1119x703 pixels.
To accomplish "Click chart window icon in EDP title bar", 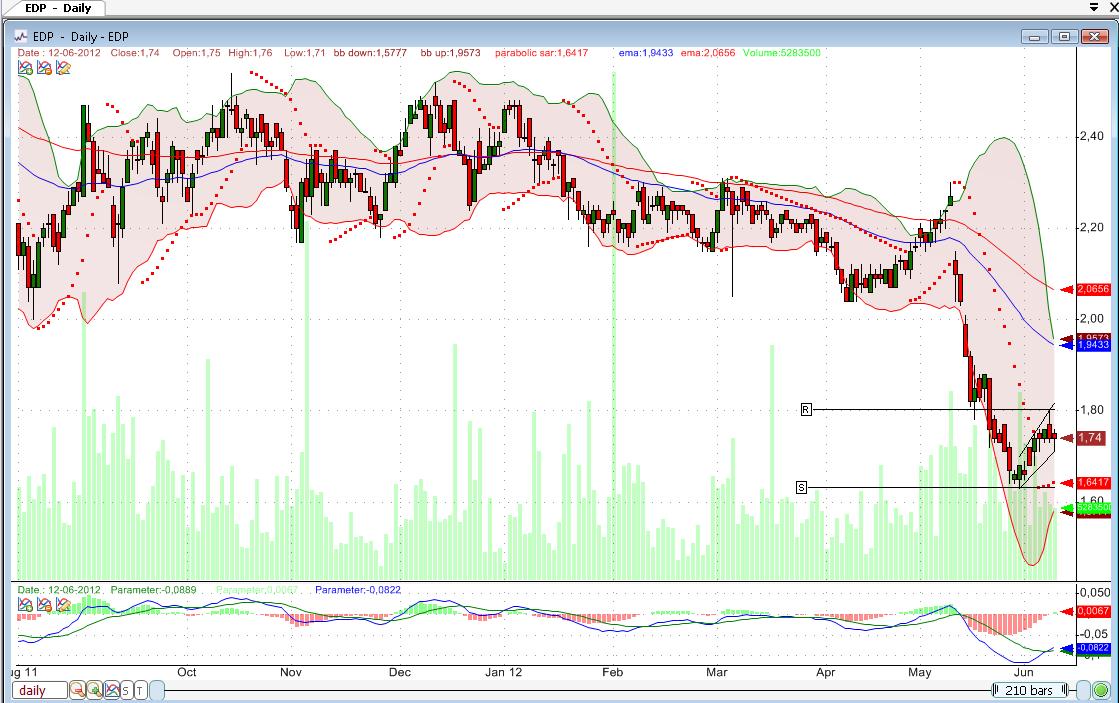I will click(21, 36).
